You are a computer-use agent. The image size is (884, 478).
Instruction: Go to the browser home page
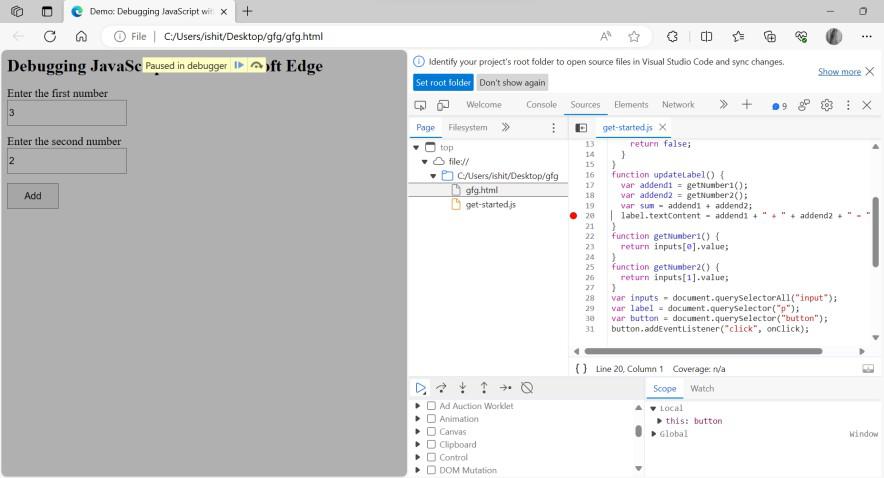point(81,37)
